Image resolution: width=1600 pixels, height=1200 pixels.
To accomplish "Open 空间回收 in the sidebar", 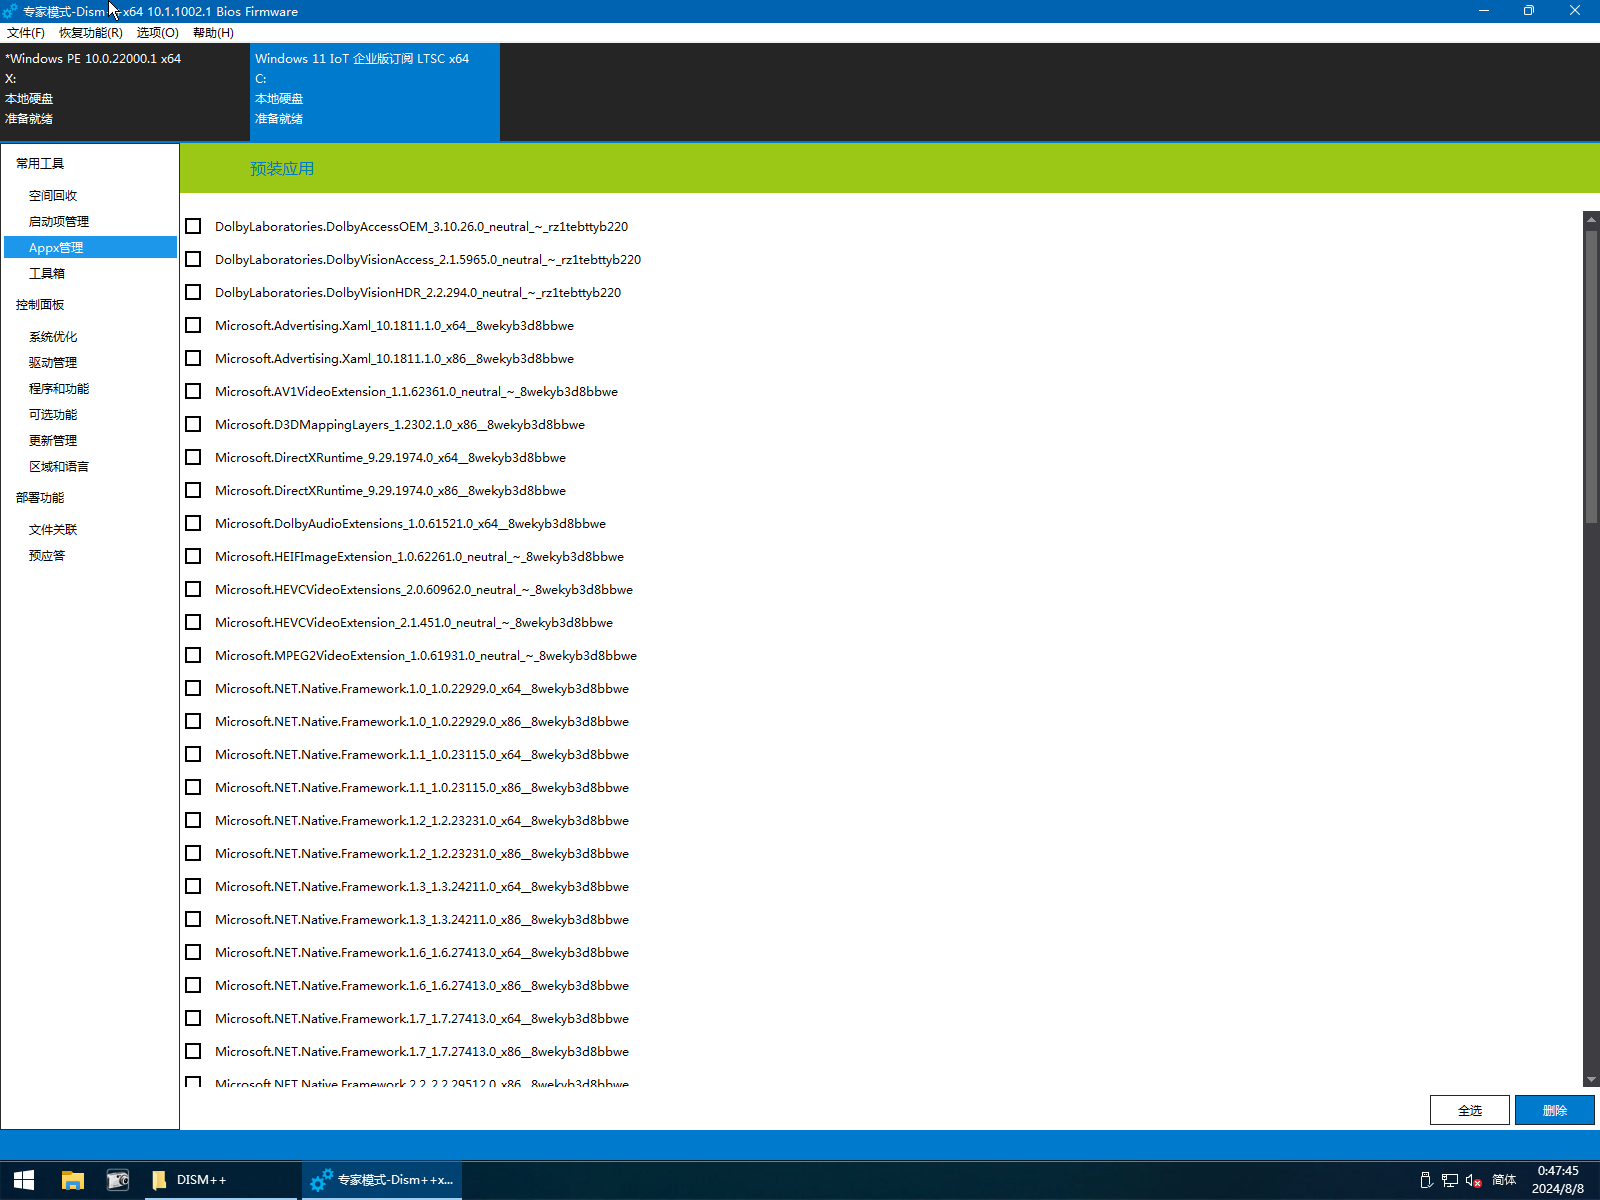I will [53, 196].
